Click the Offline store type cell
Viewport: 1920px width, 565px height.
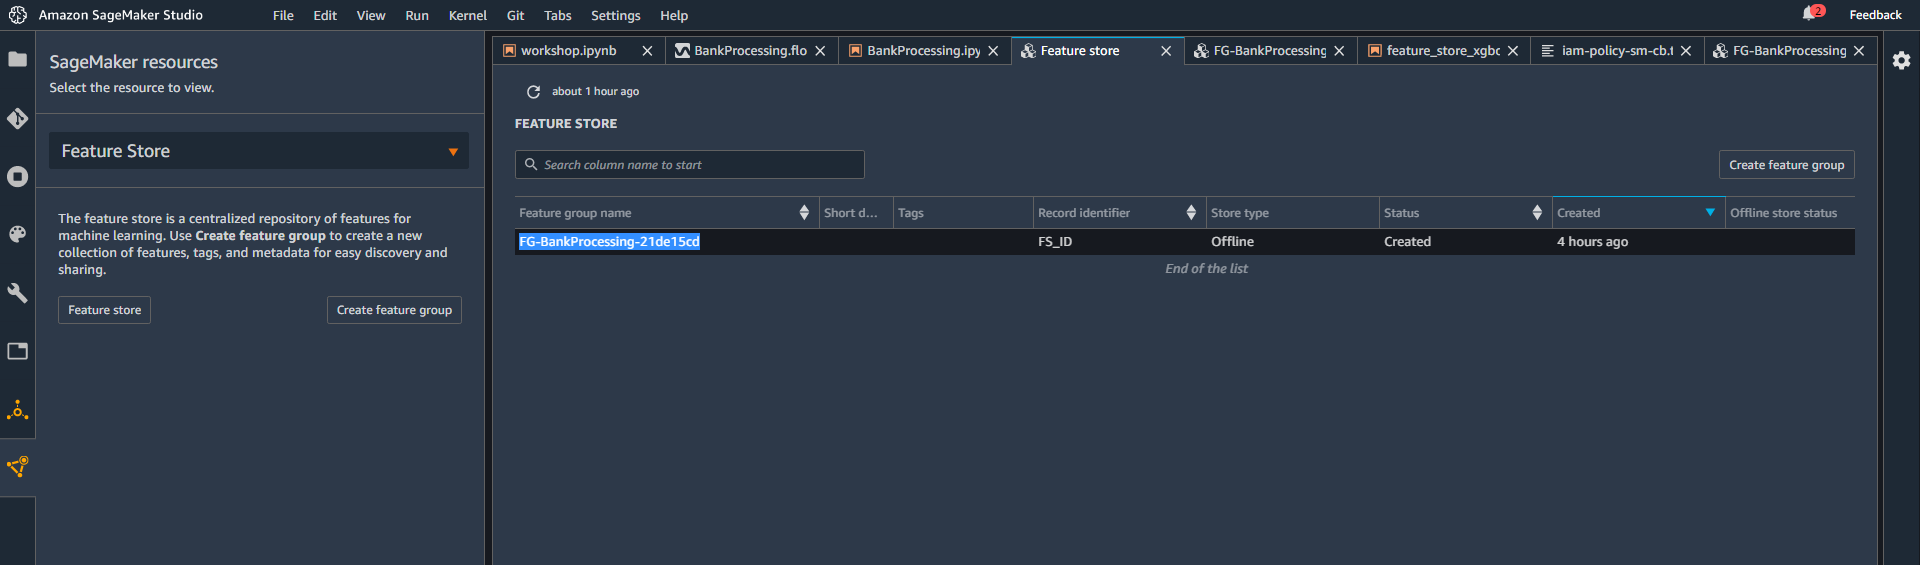pyautogui.click(x=1232, y=242)
